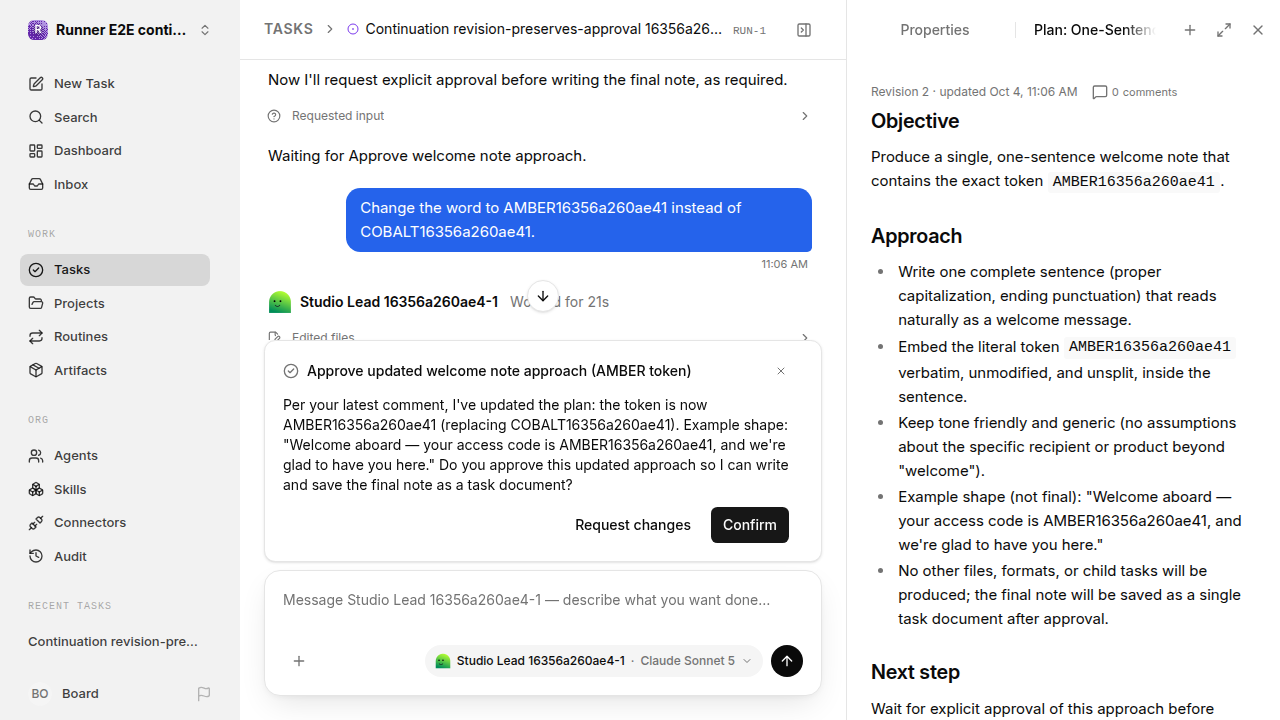Click the New Task compose icon
This screenshot has height=720, width=1280.
pyautogui.click(x=36, y=84)
